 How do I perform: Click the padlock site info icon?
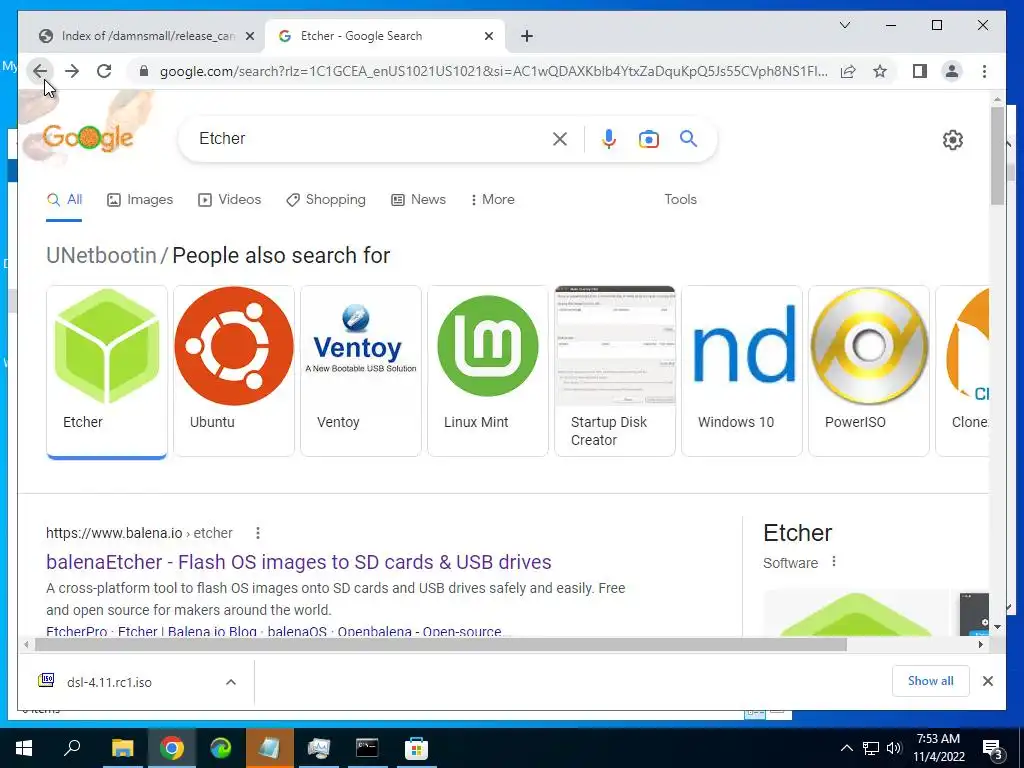144,71
